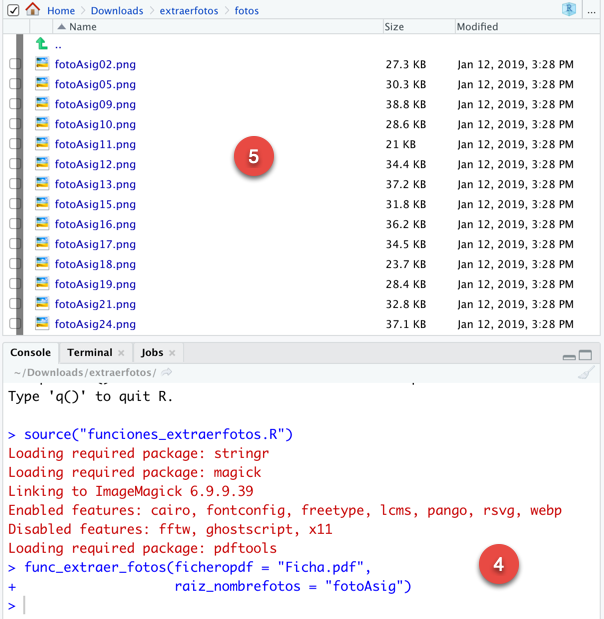Click the 'Loading required package: pdftools' message
This screenshot has height=619, width=604.
click(143, 548)
